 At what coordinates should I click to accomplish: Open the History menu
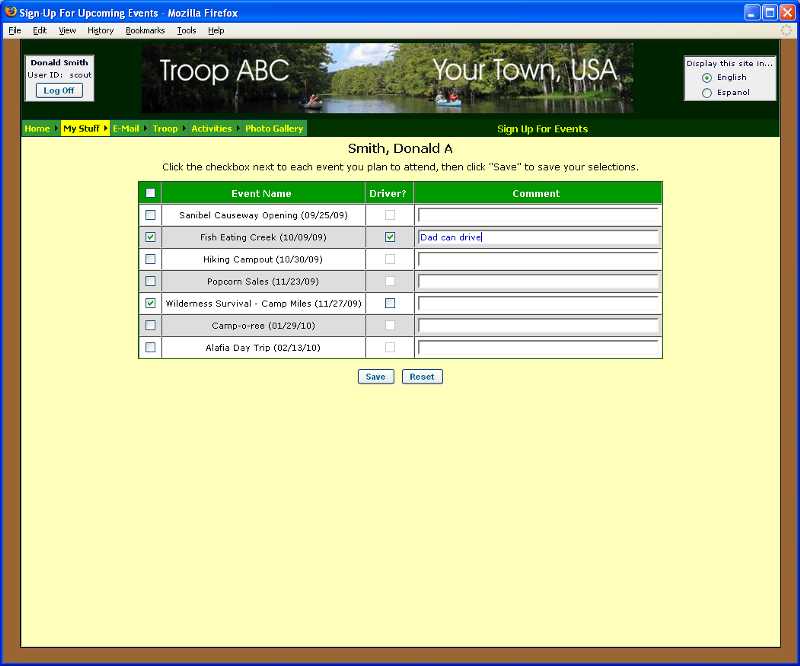coord(101,31)
